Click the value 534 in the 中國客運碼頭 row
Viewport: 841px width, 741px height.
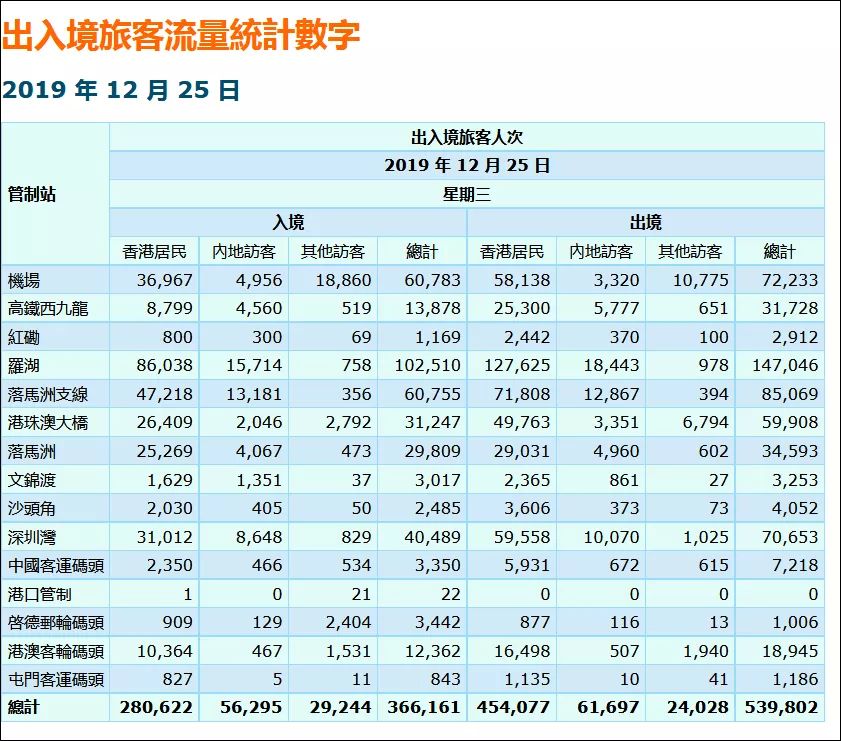(356, 566)
